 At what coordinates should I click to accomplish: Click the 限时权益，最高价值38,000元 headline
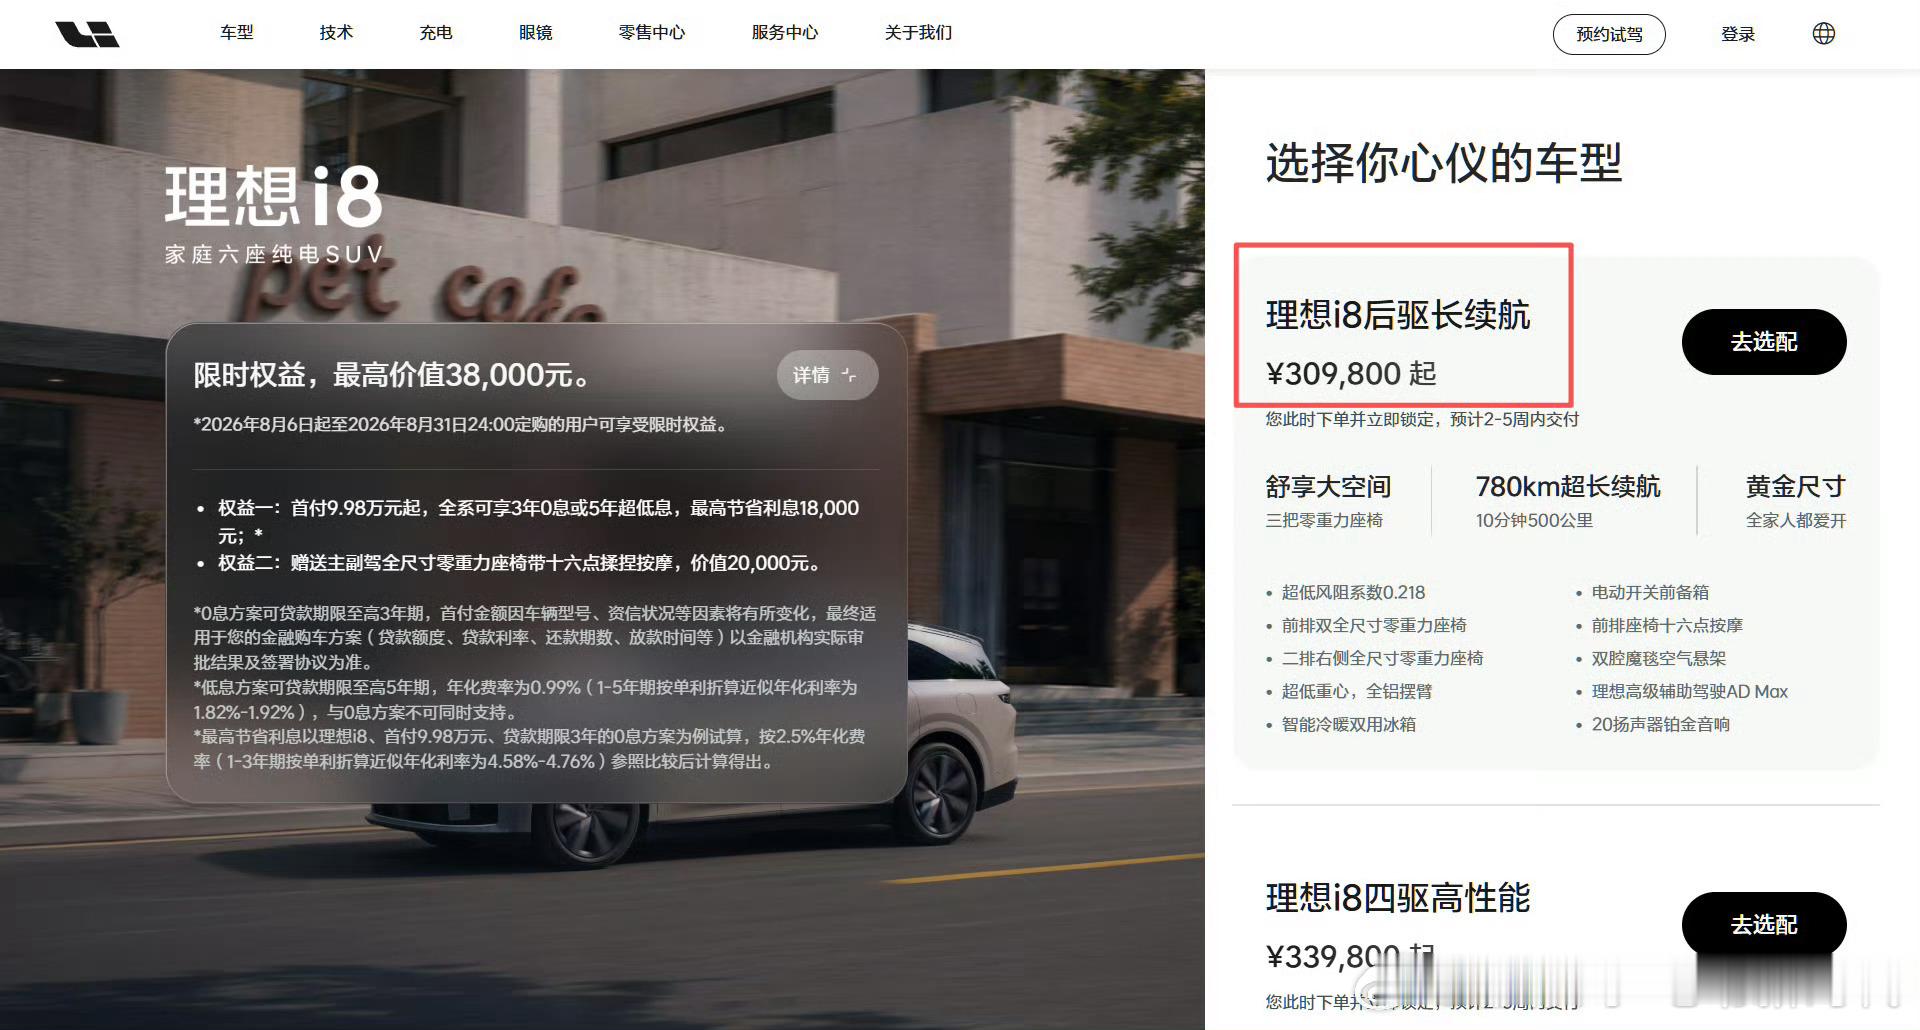click(391, 375)
